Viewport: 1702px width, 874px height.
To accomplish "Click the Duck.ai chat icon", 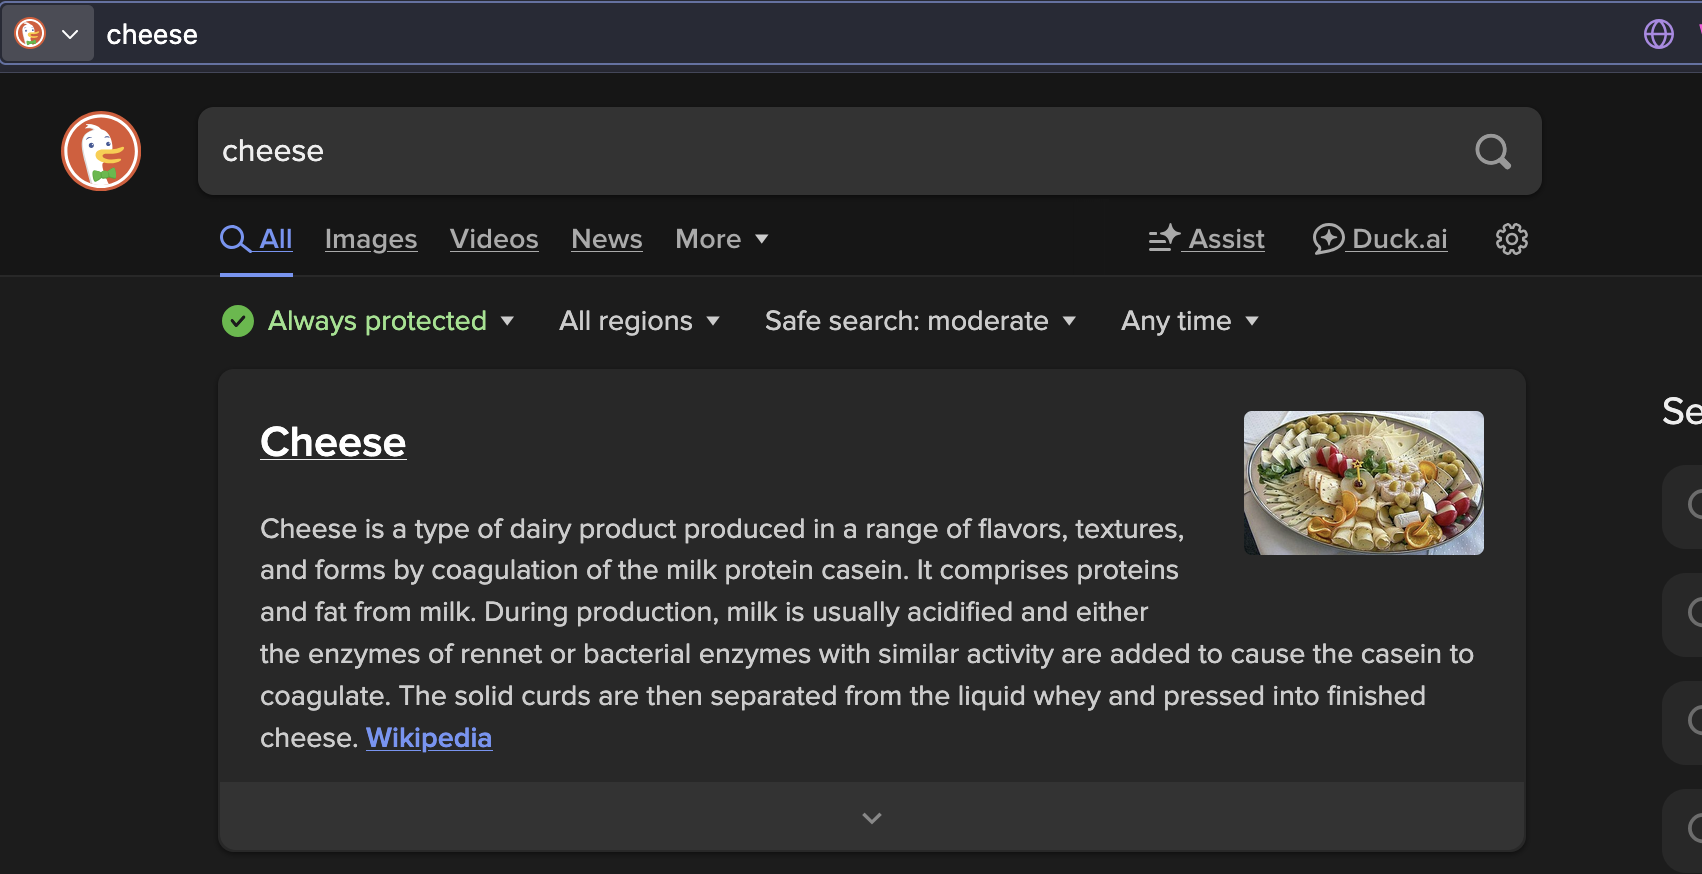I will coord(1328,239).
